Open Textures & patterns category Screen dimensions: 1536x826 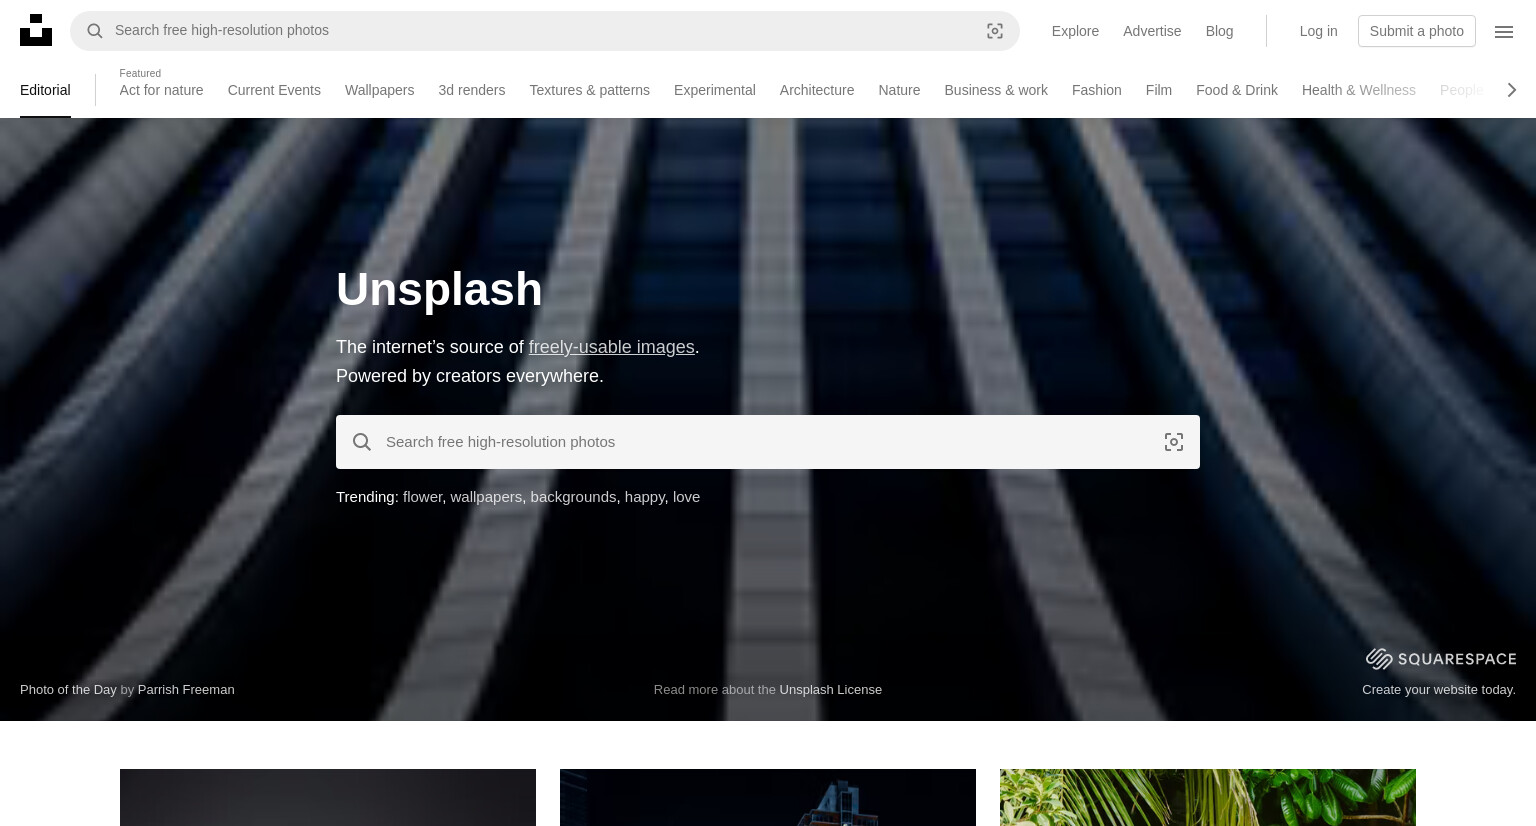(589, 90)
